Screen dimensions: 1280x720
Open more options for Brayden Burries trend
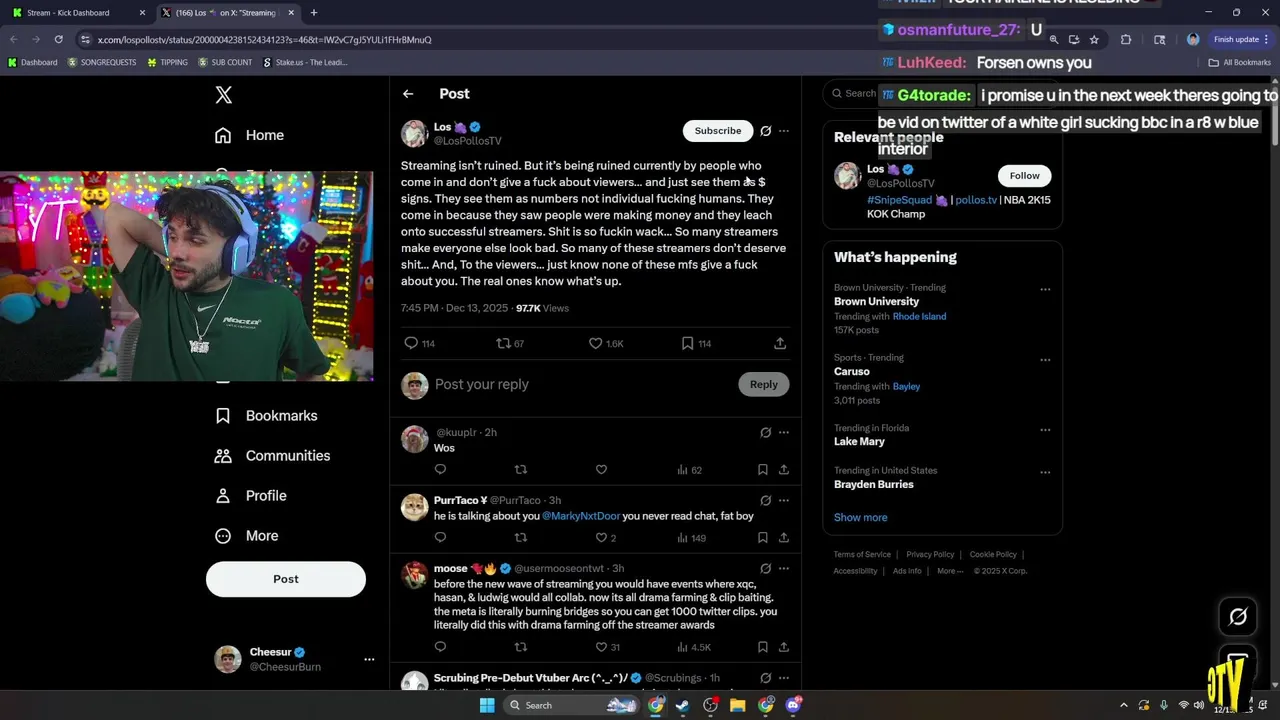[1045, 472]
